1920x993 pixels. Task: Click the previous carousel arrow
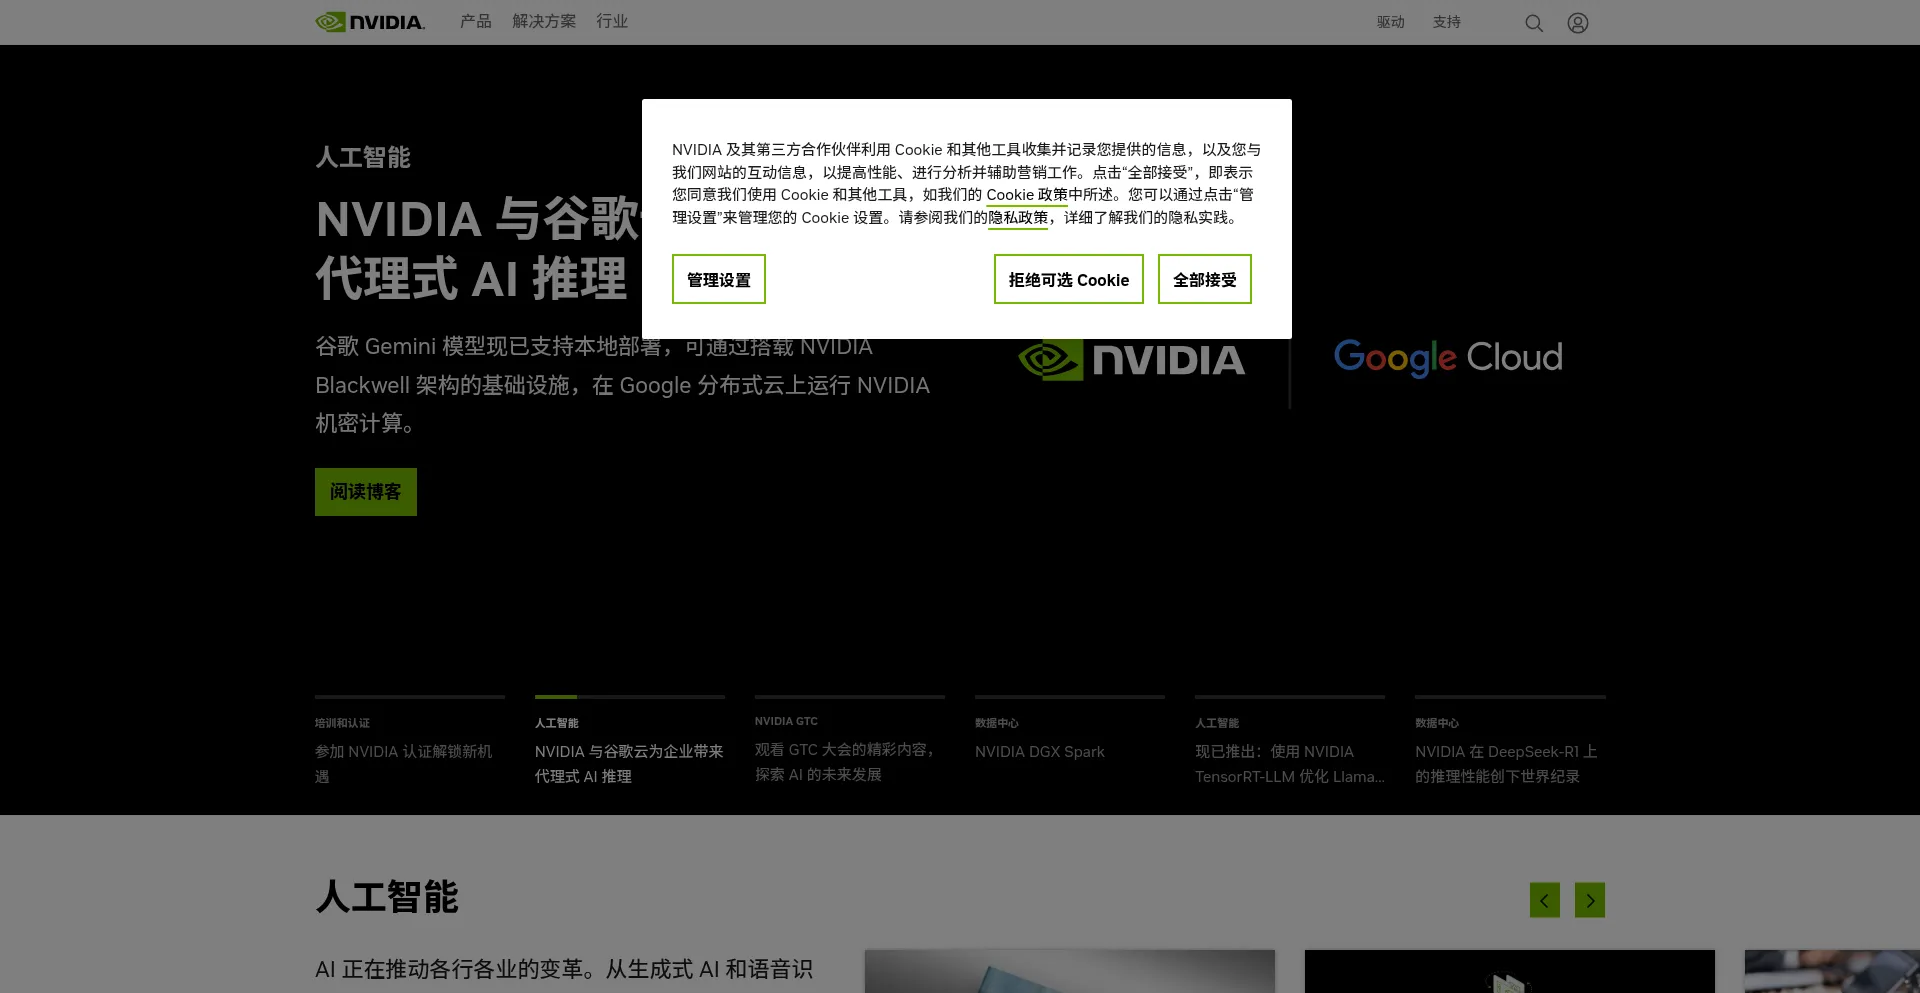click(x=1544, y=900)
